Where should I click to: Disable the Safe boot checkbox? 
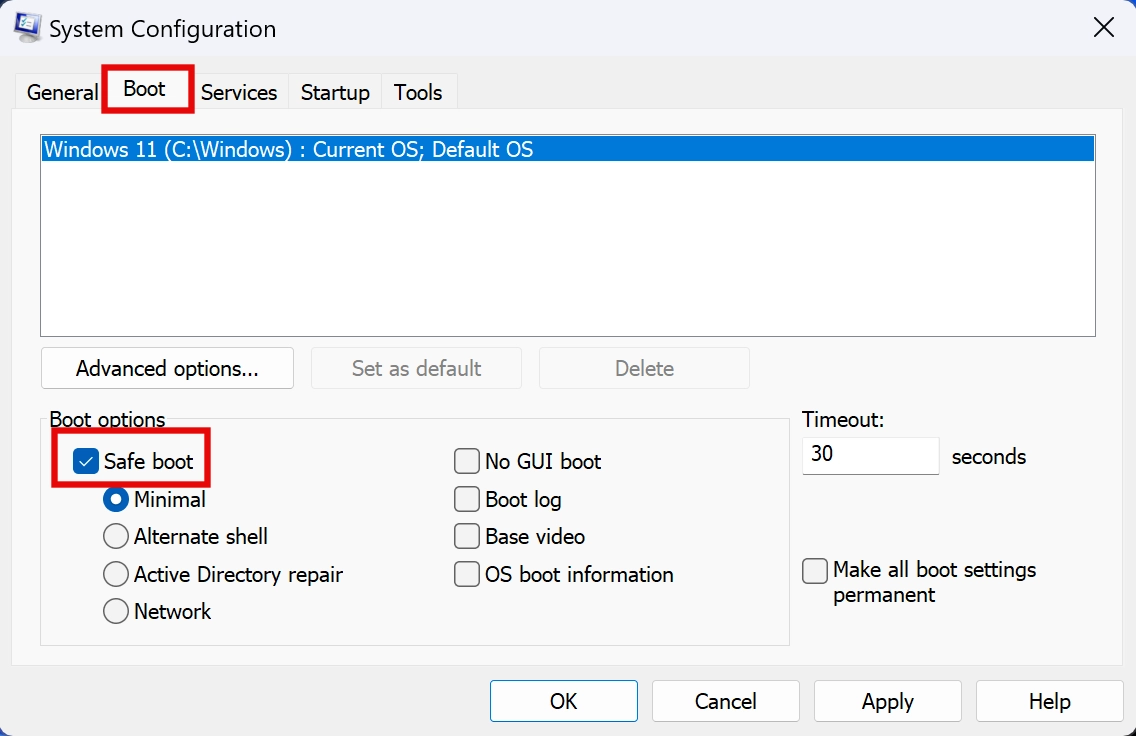(x=85, y=461)
